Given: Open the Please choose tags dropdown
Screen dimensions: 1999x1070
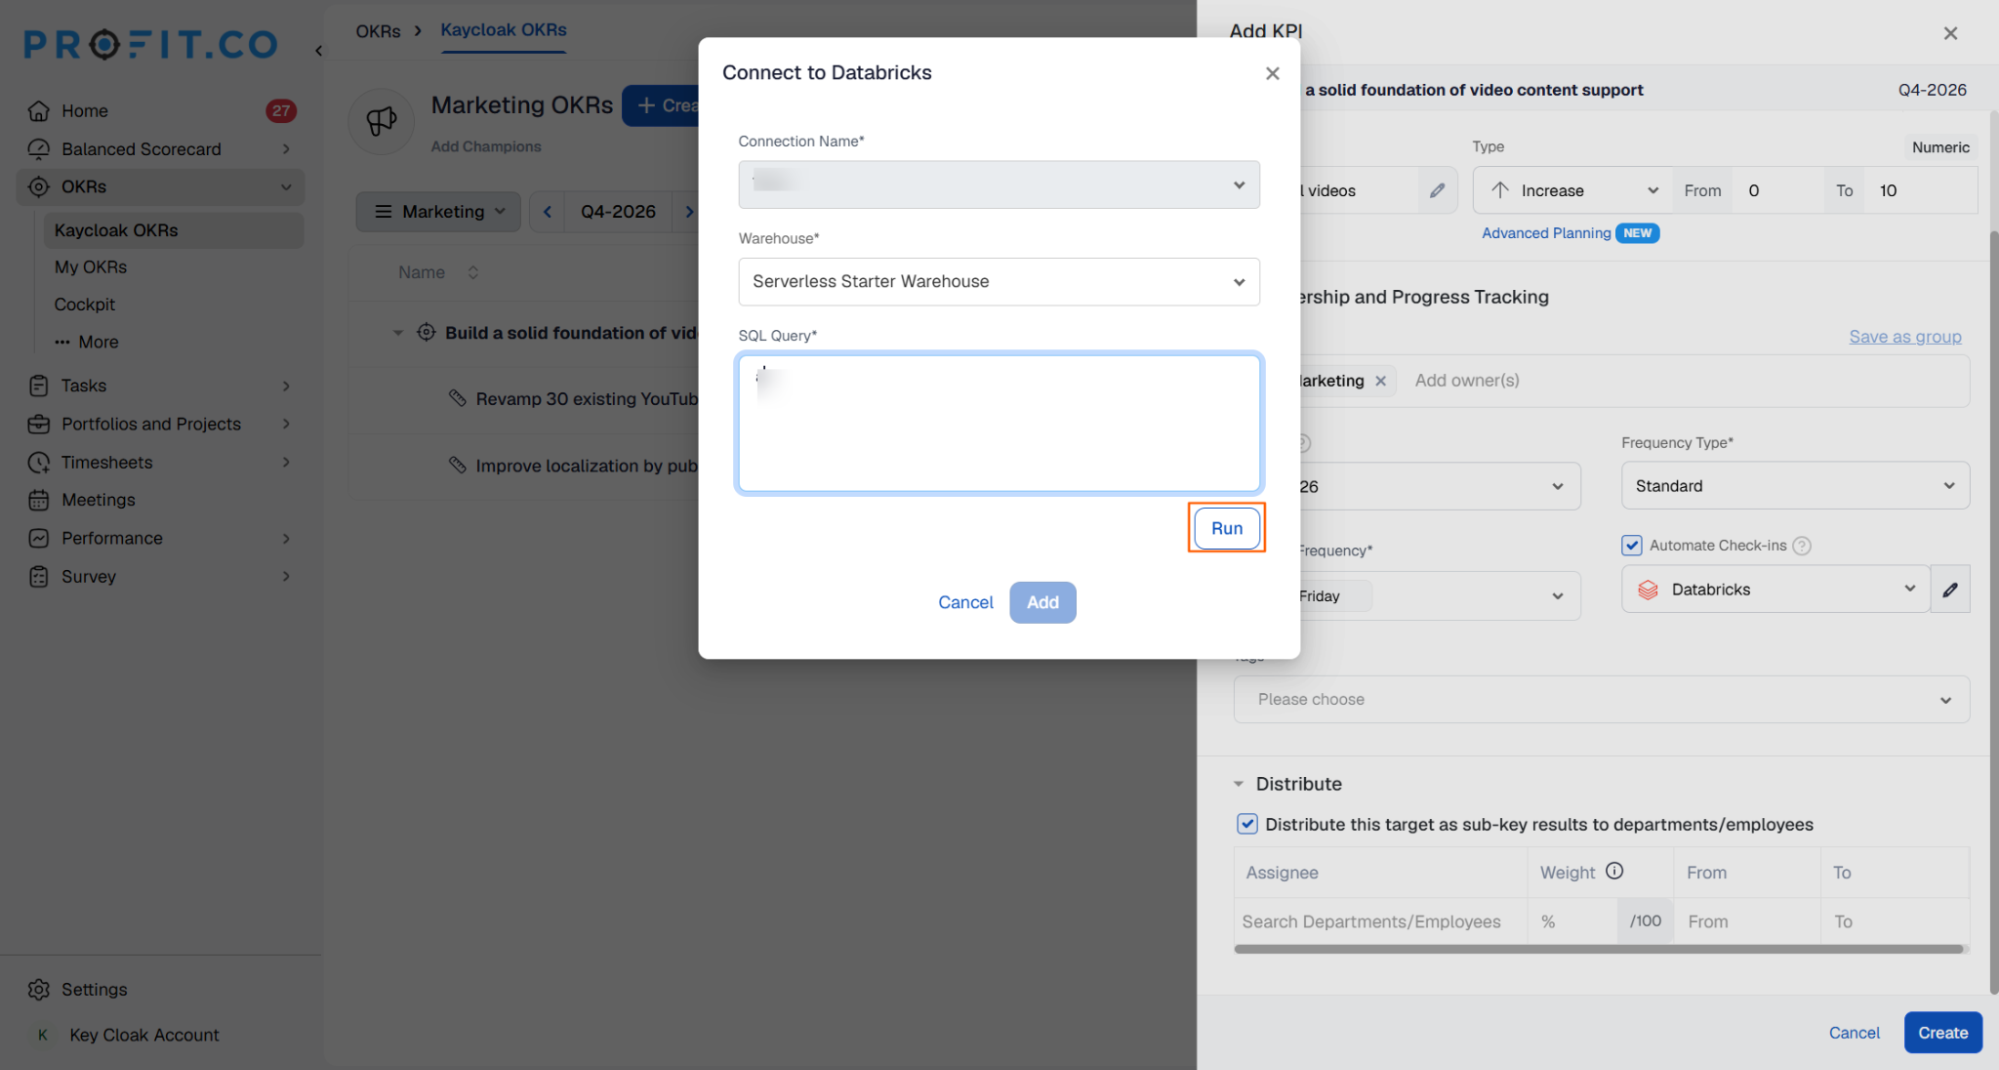Looking at the screenshot, I should (x=1601, y=699).
